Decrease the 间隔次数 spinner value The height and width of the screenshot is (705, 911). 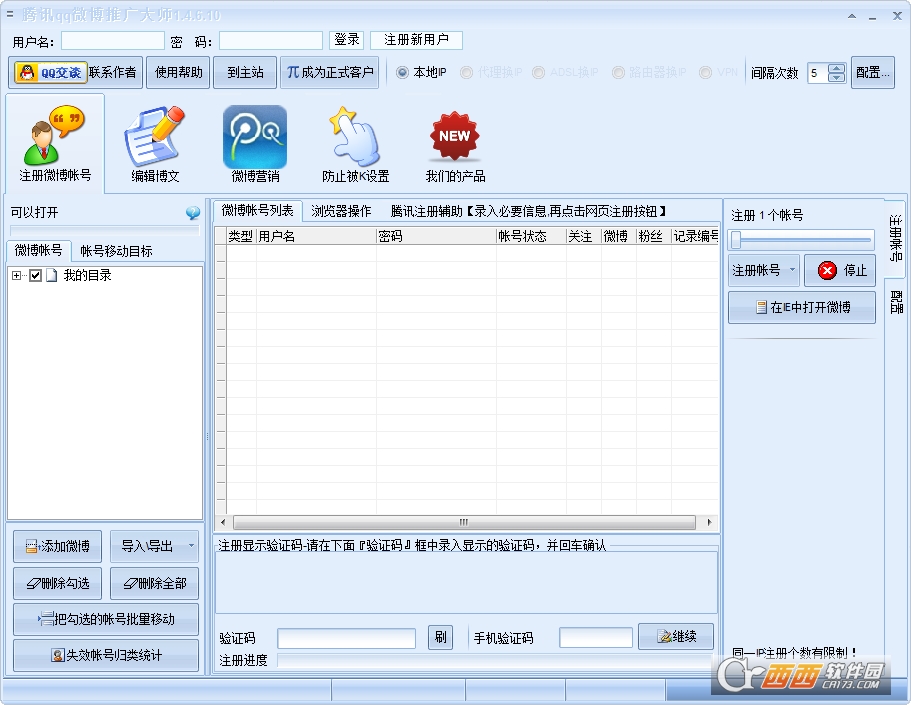(837, 77)
